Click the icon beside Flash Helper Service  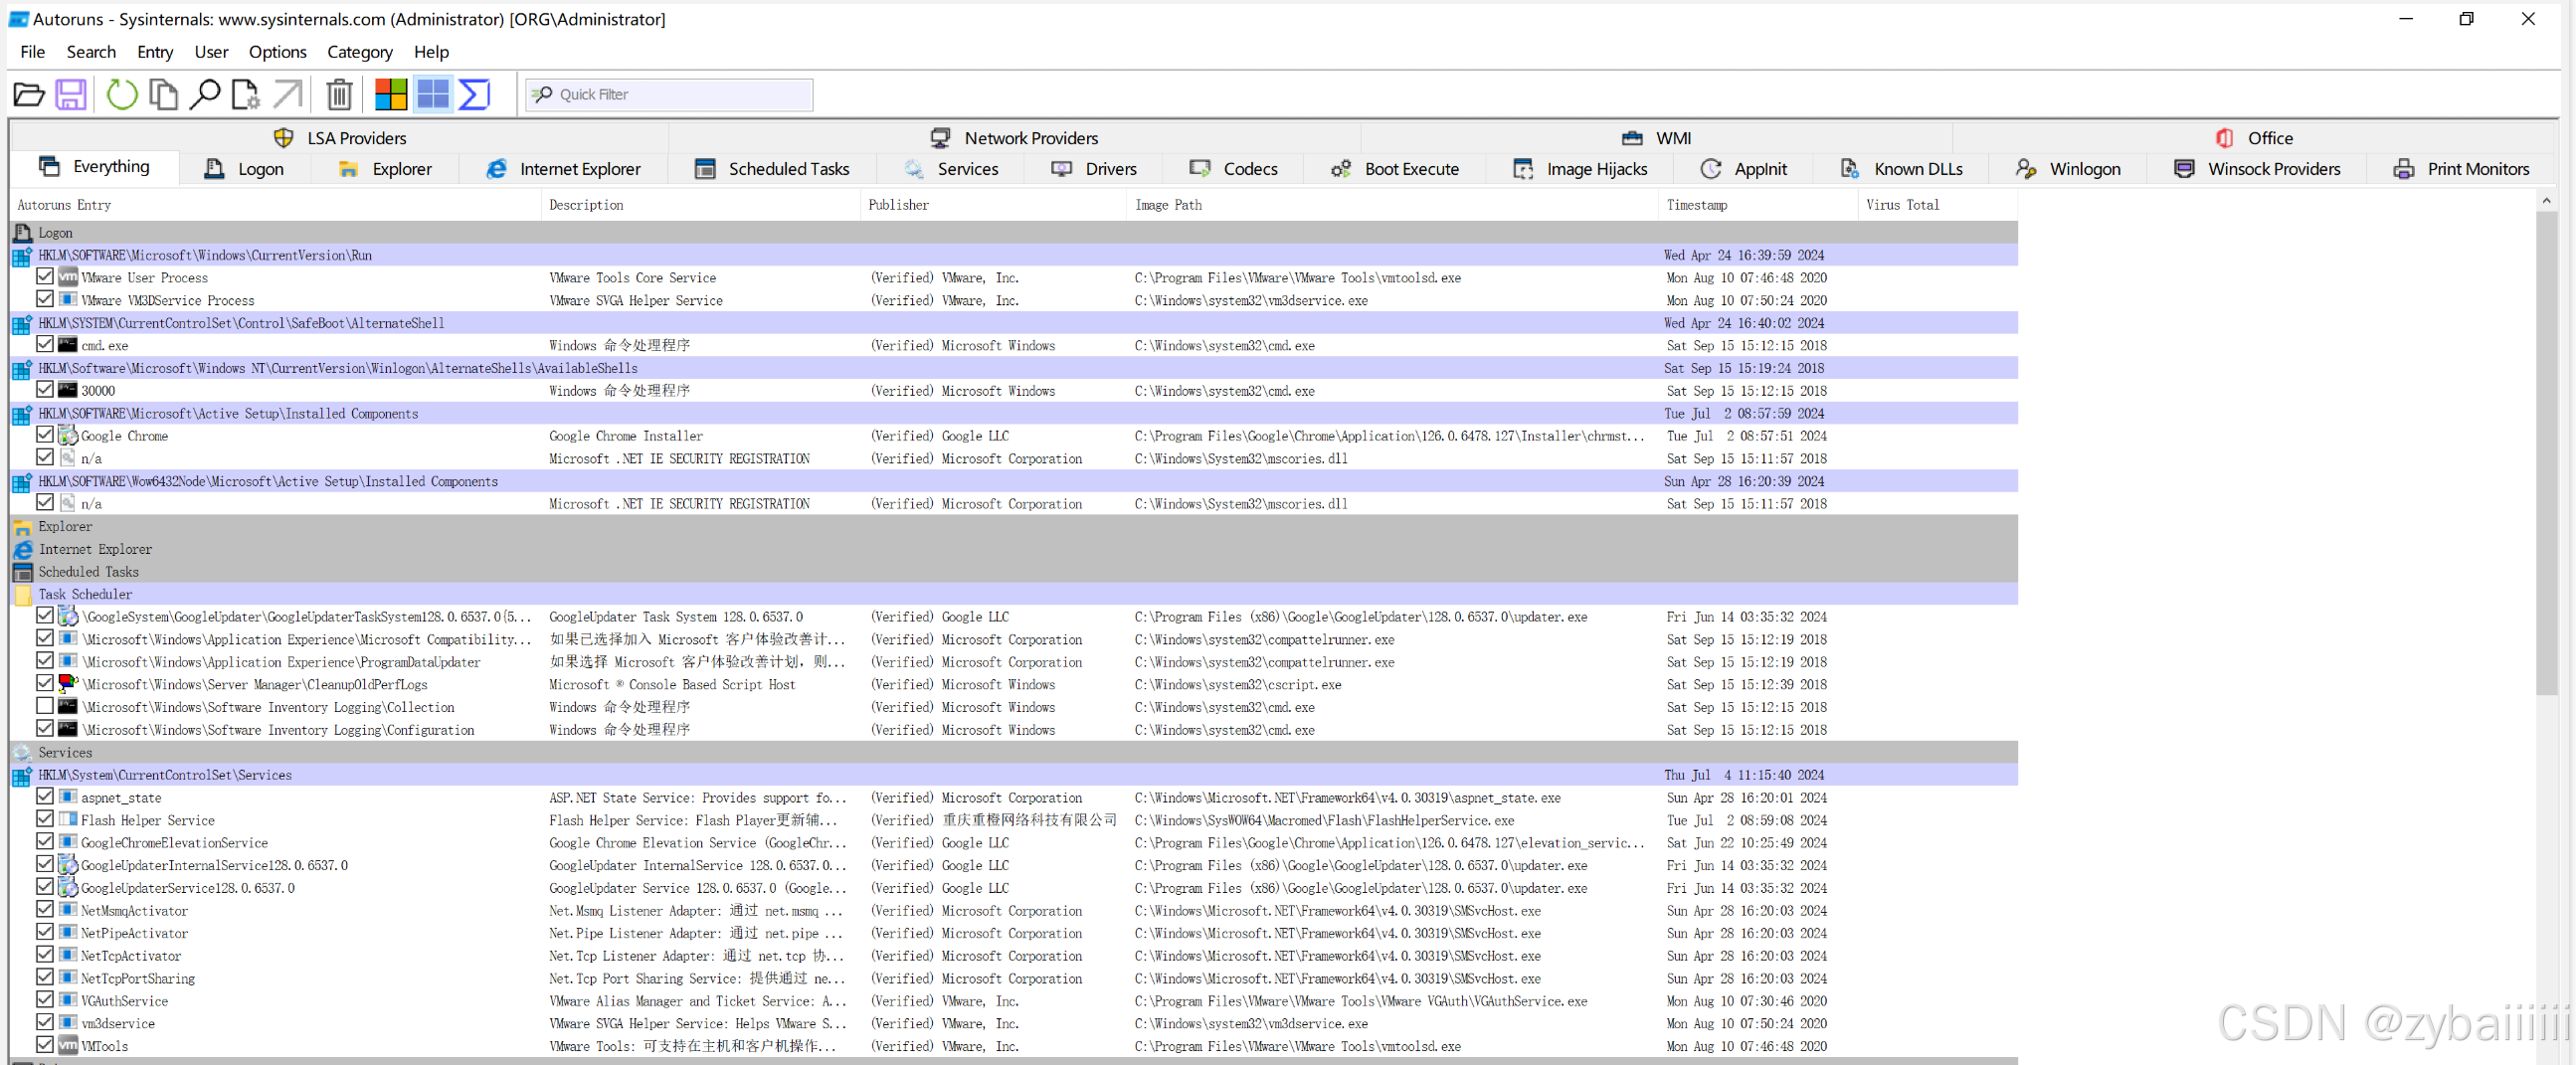tap(68, 819)
